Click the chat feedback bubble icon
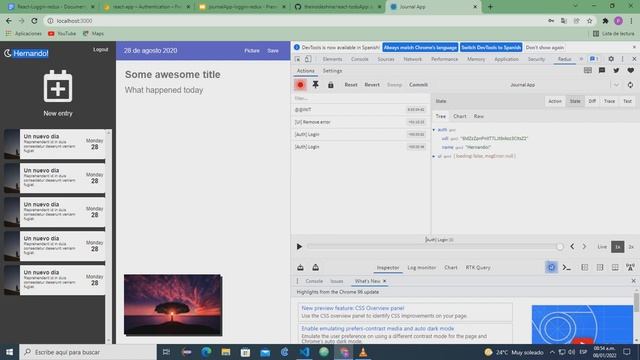 tap(602, 71)
